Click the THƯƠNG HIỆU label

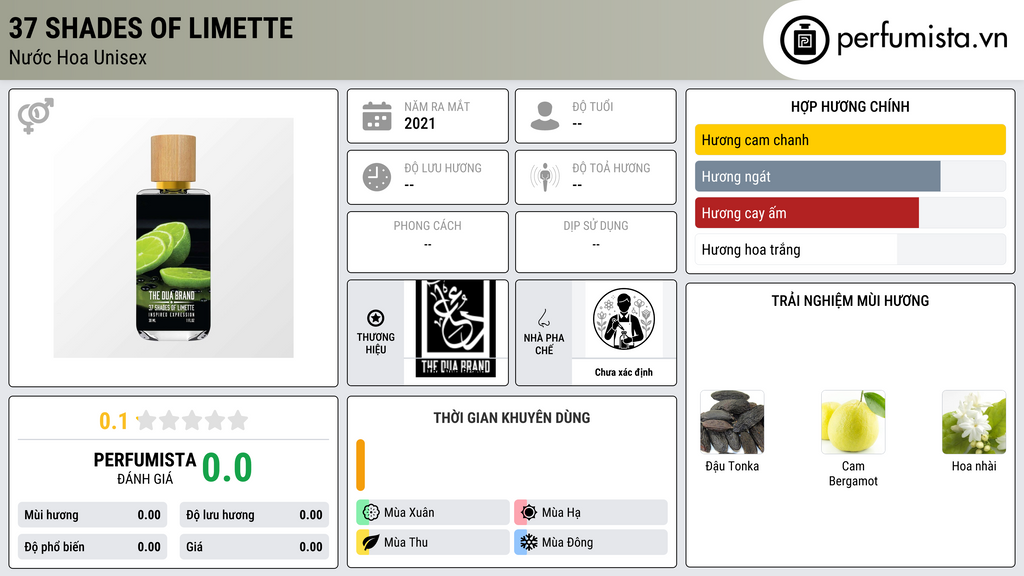point(376,343)
